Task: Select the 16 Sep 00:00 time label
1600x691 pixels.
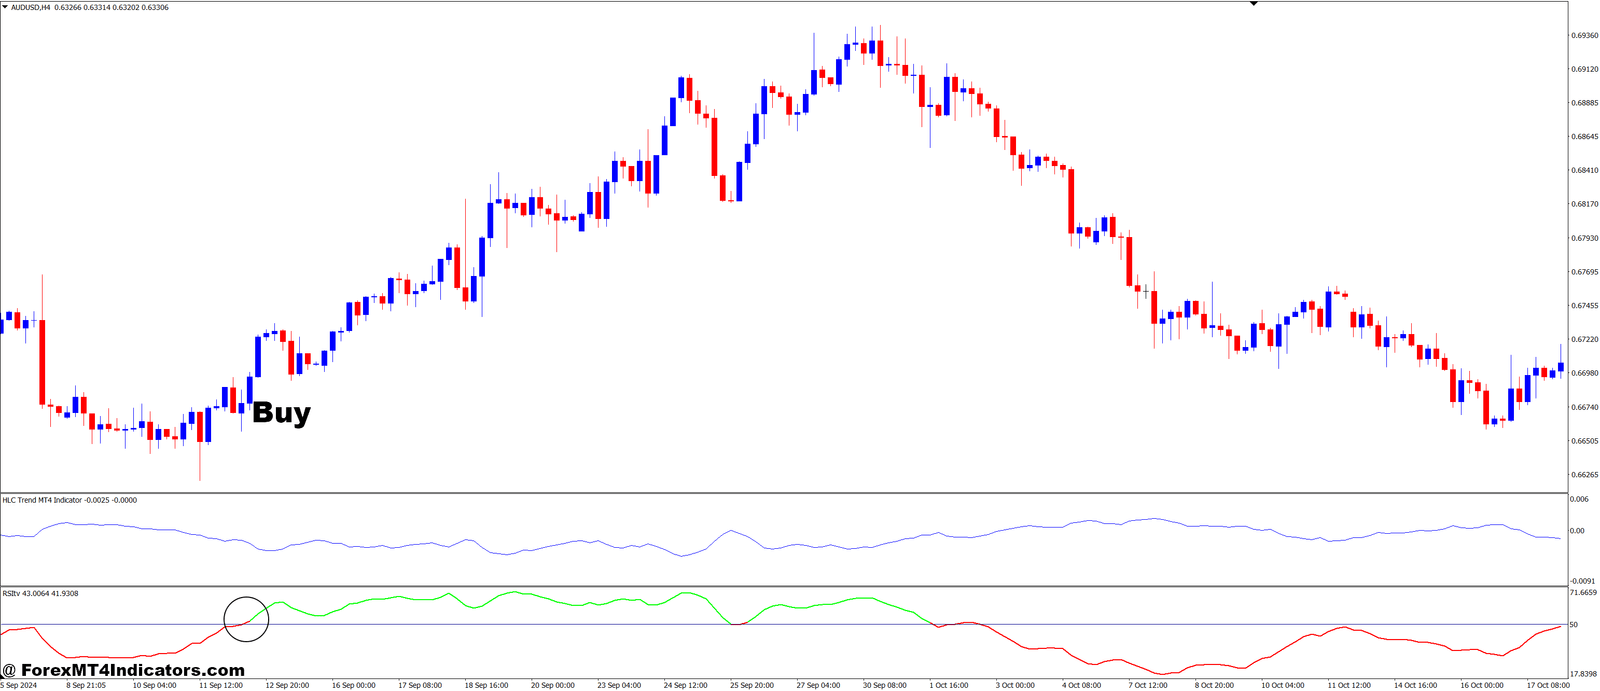Action: 353,685
